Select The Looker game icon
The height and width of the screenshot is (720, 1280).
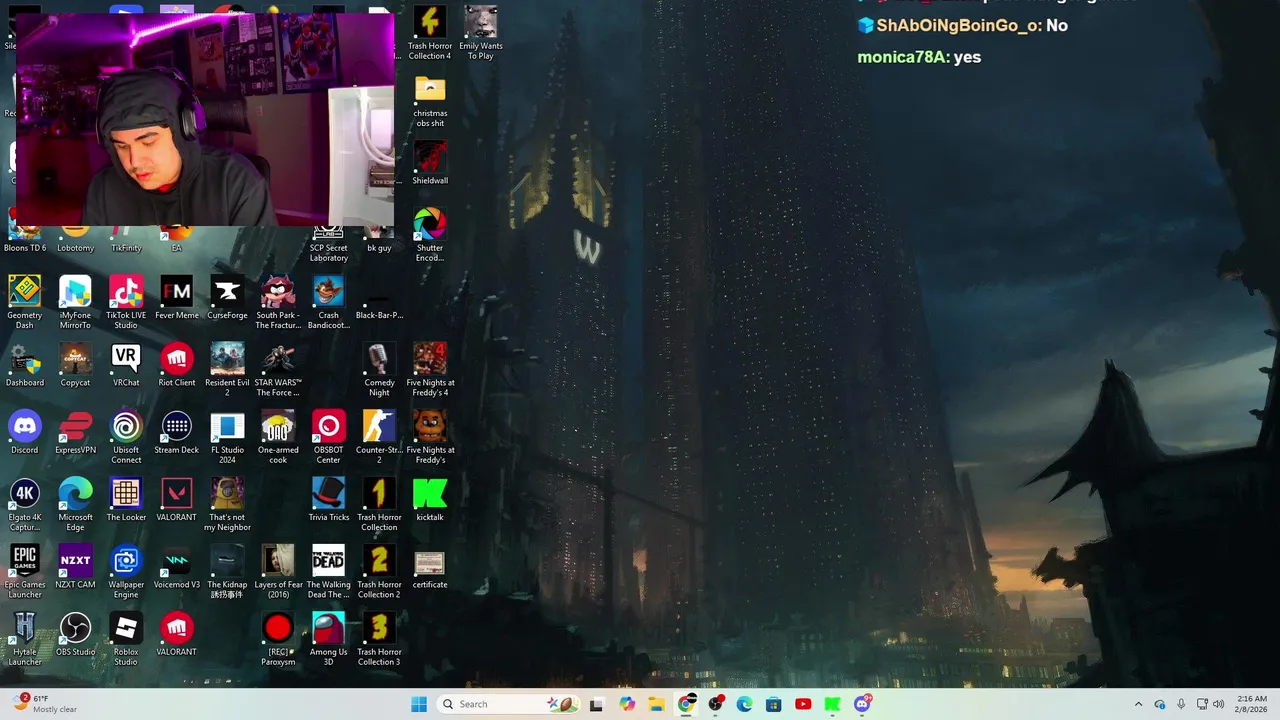(126, 499)
